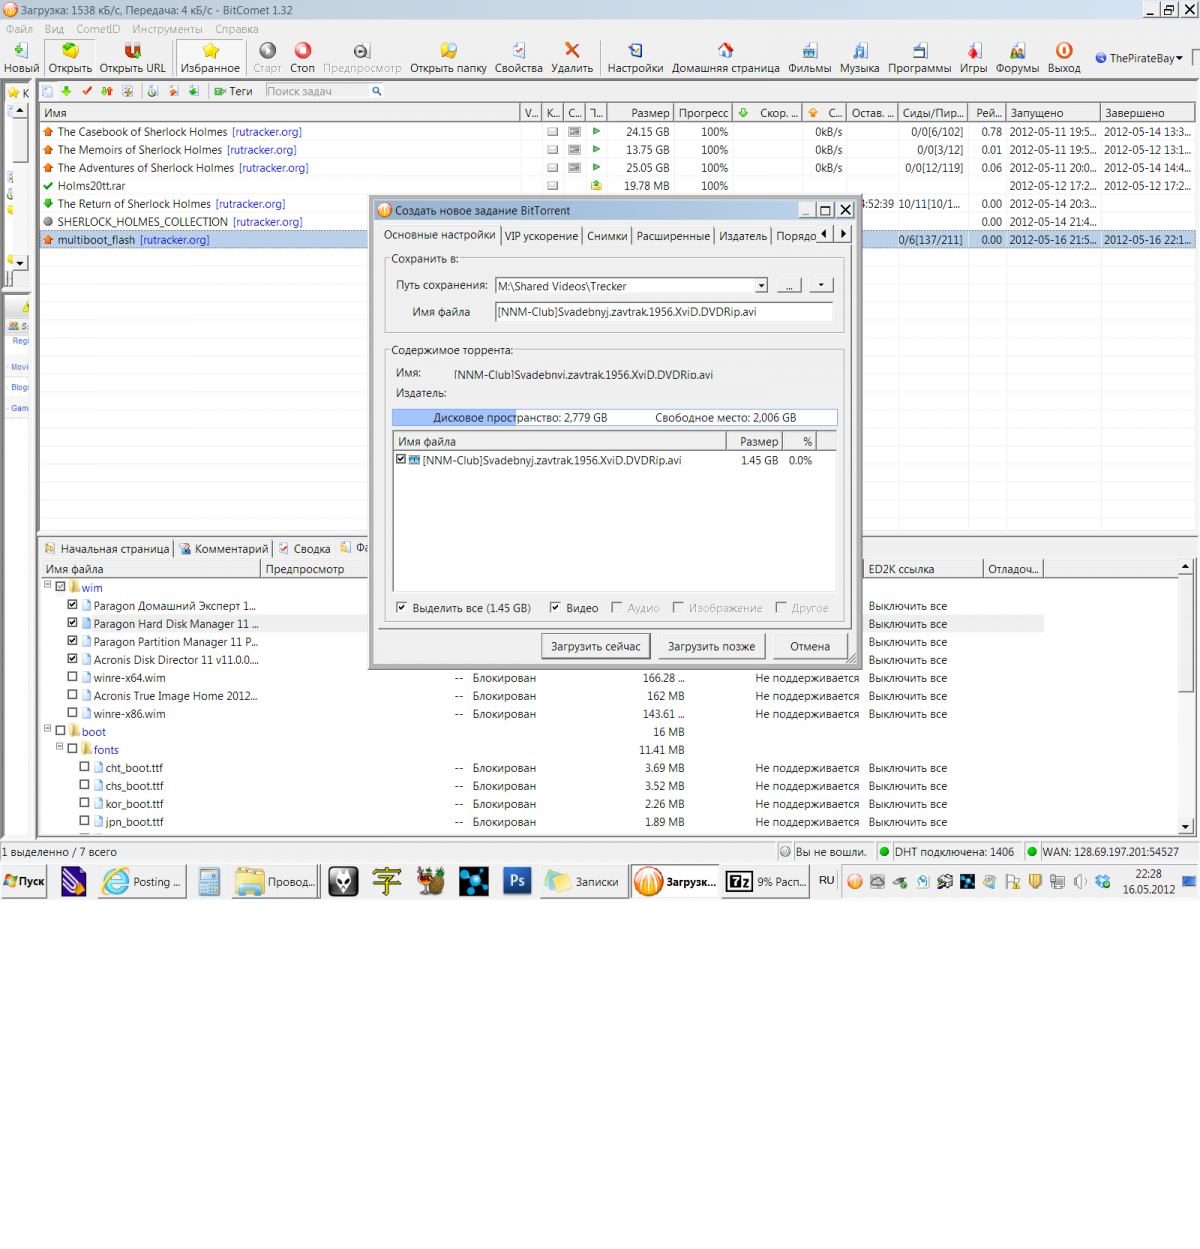Open the calculator taskbar icon
The image size is (1200, 1249).
[209, 881]
